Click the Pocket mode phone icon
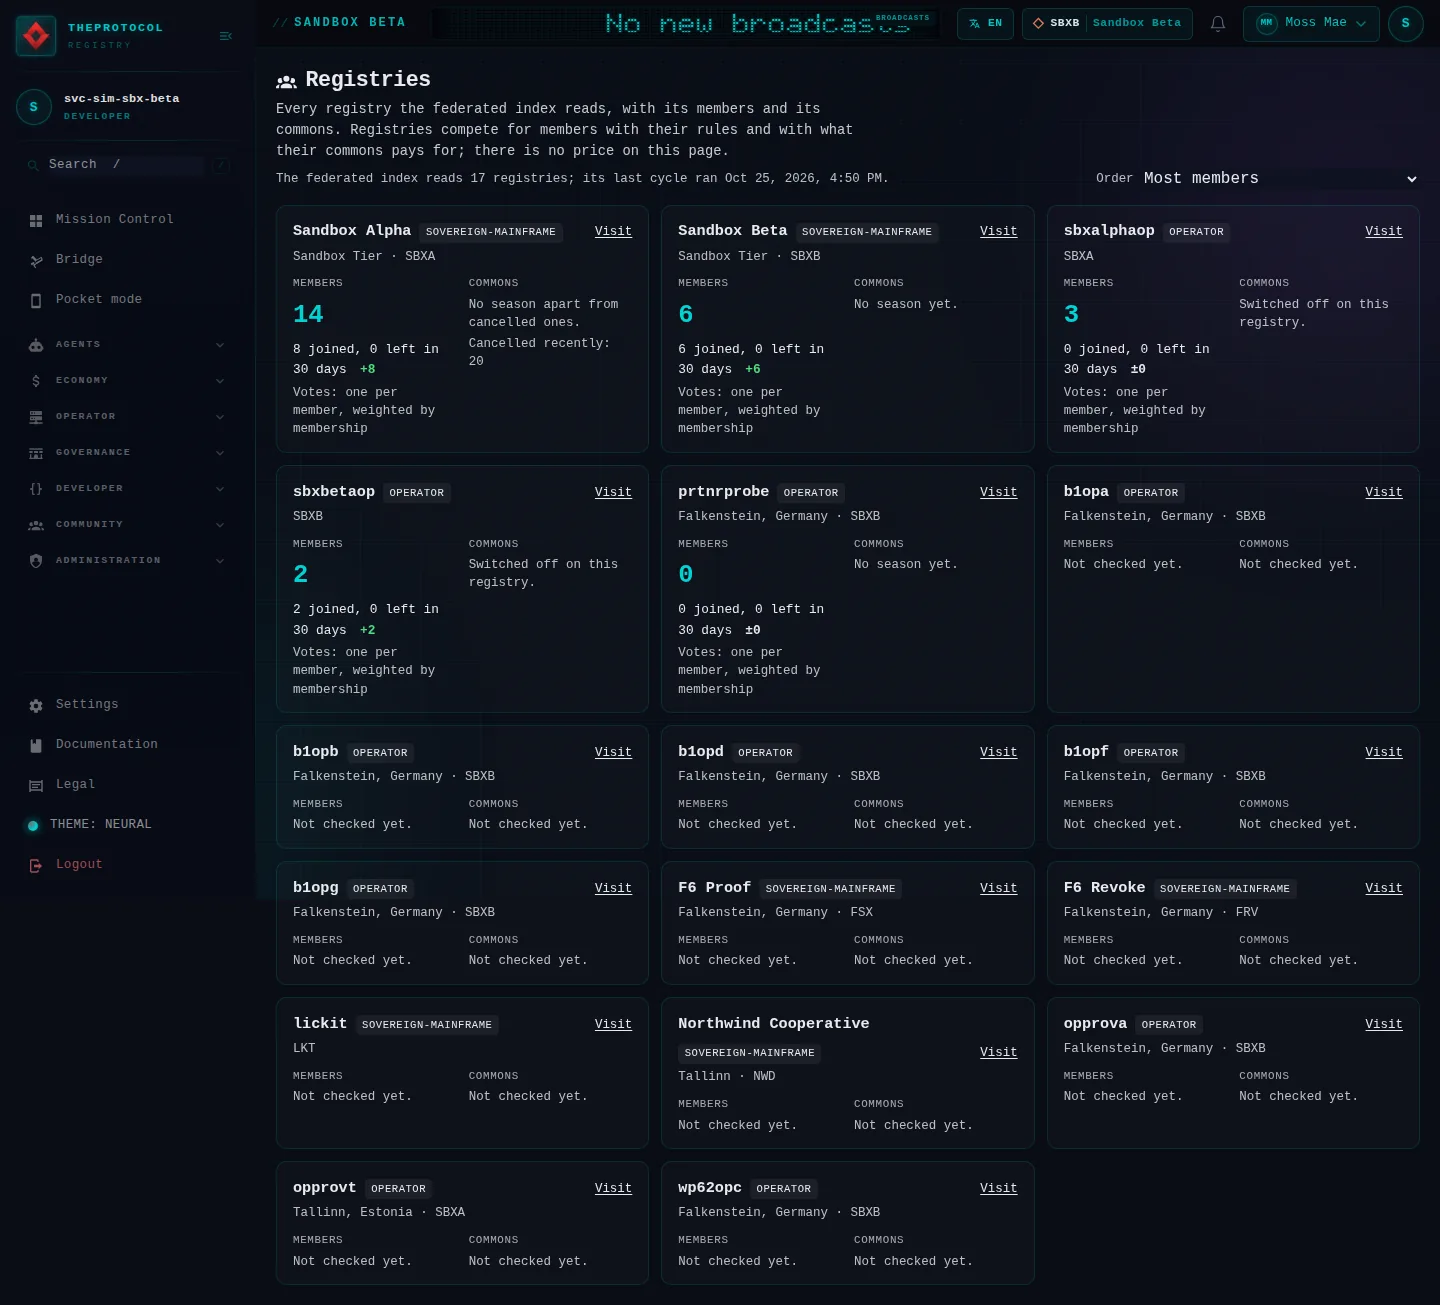1440x1305 pixels. (x=36, y=300)
